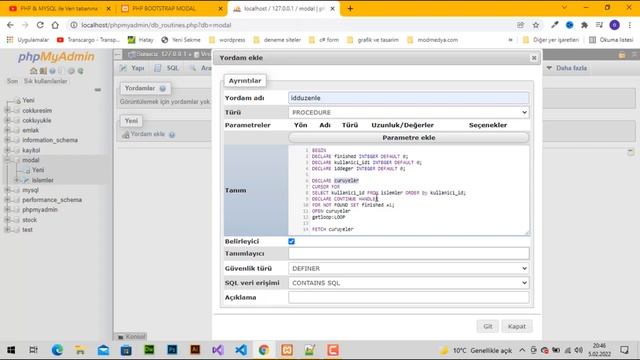Click Yordam ekle link behind dialog

[x=147, y=134]
